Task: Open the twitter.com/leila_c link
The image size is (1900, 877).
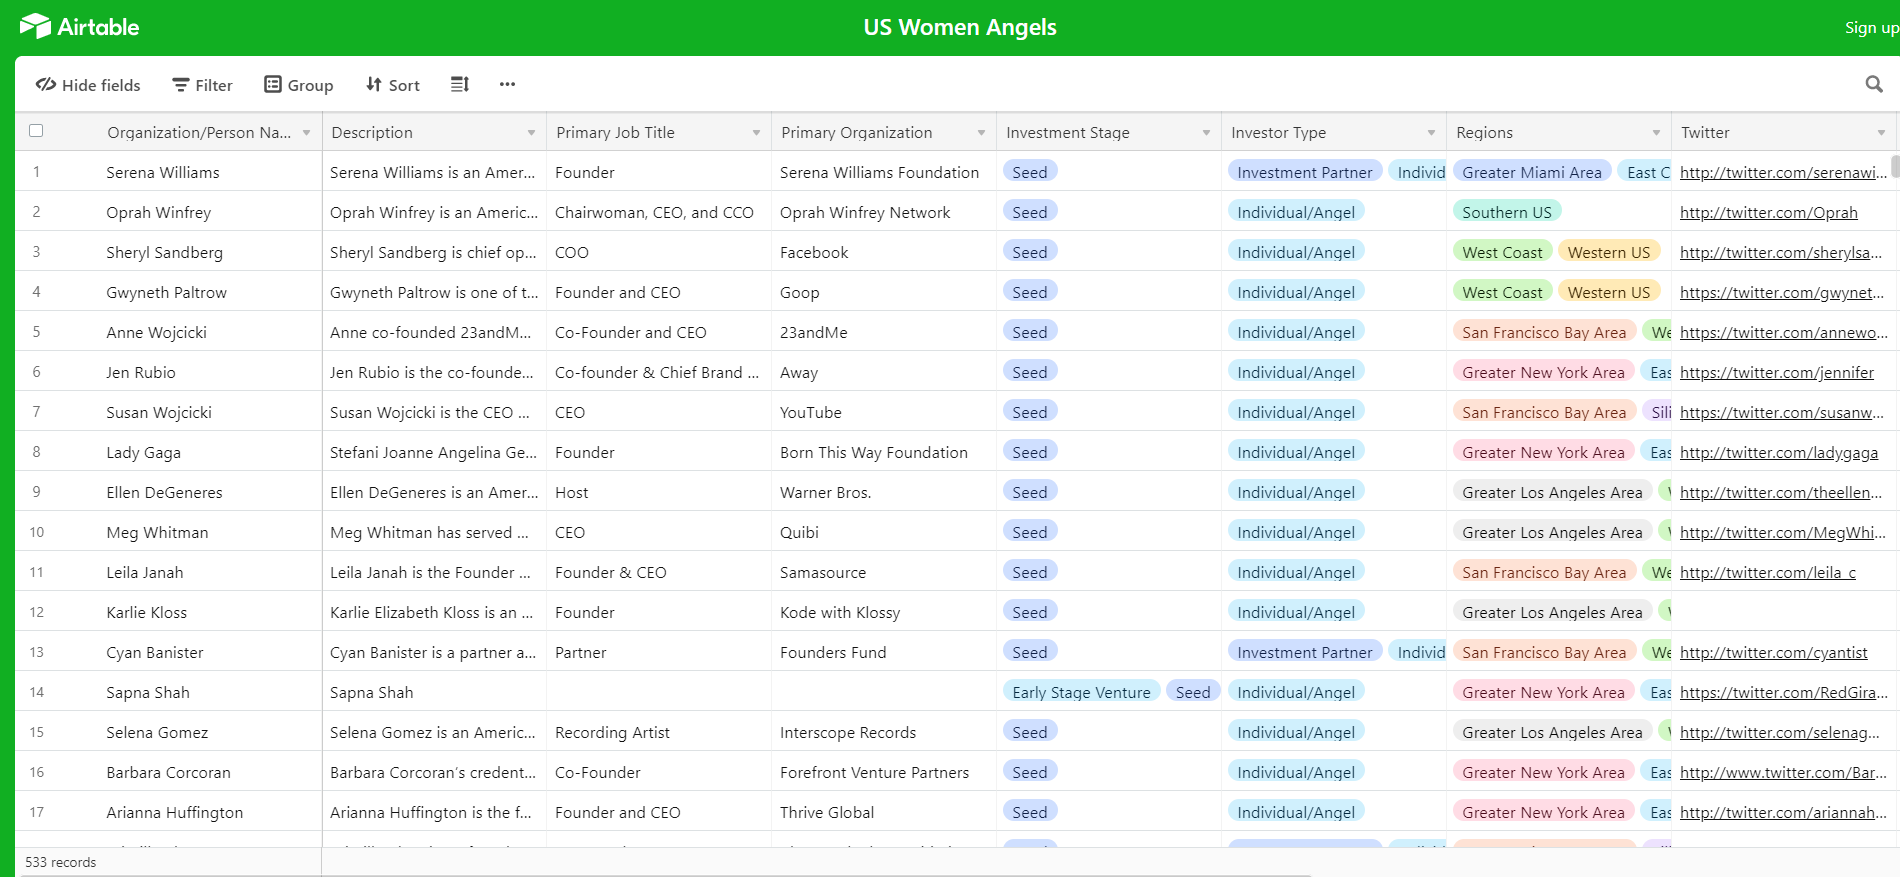Action: tap(1767, 572)
